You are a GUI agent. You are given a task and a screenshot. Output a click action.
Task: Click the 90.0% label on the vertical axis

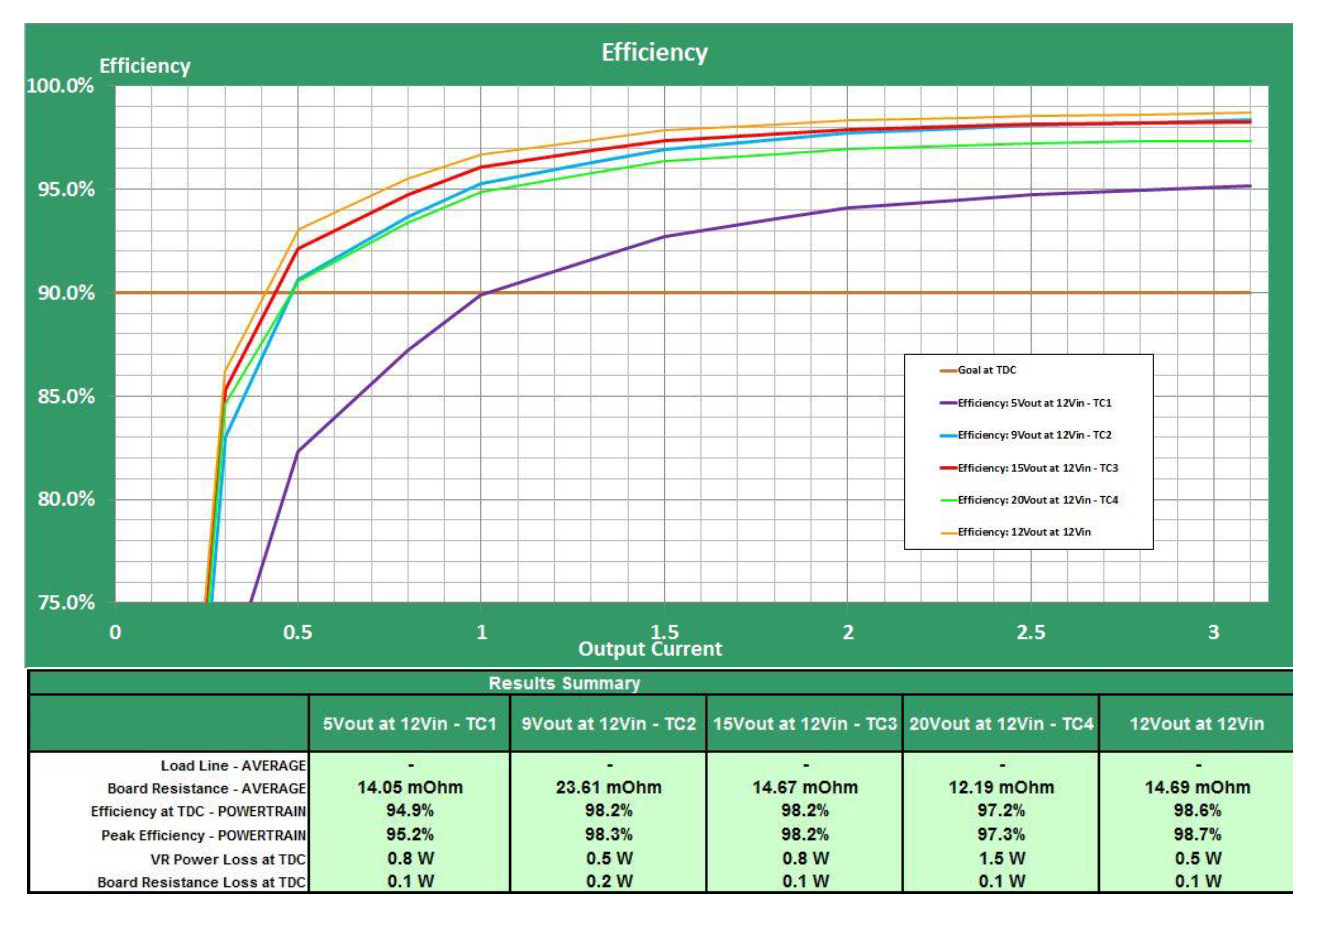[61, 293]
